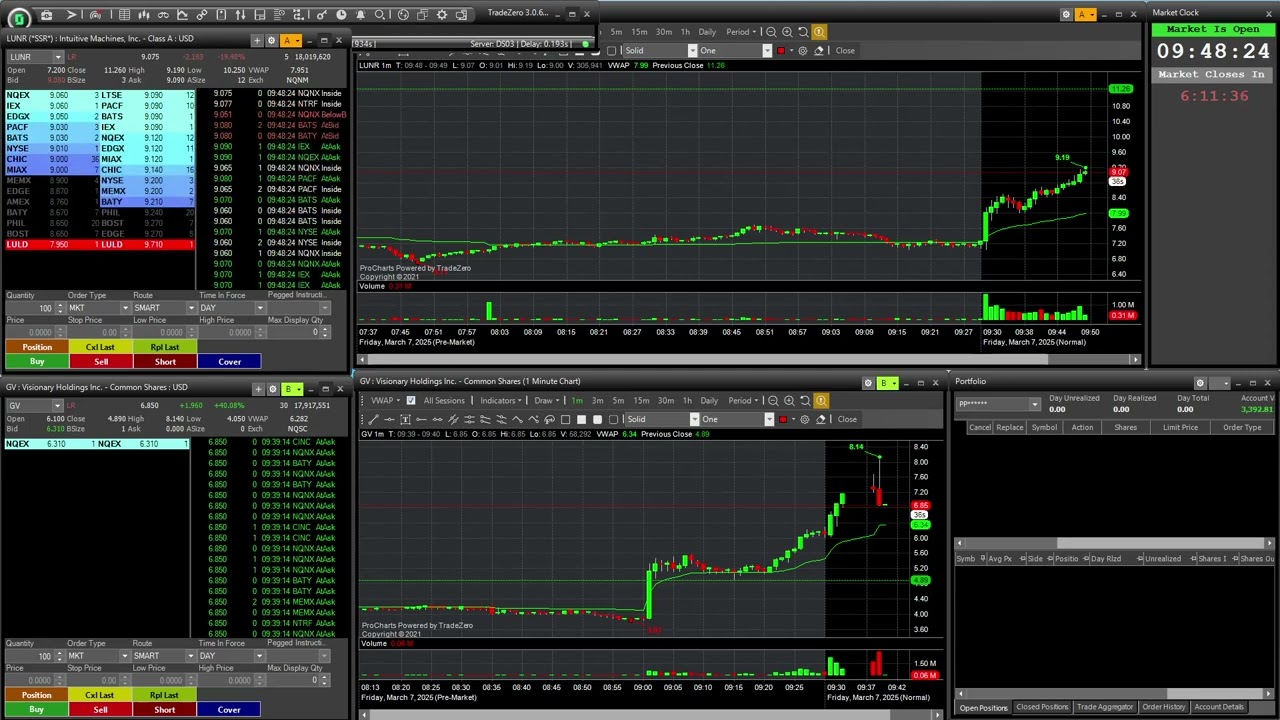The image size is (1280, 720).
Task: Open the bell alerts icon in main toolbar
Action: click(360, 15)
